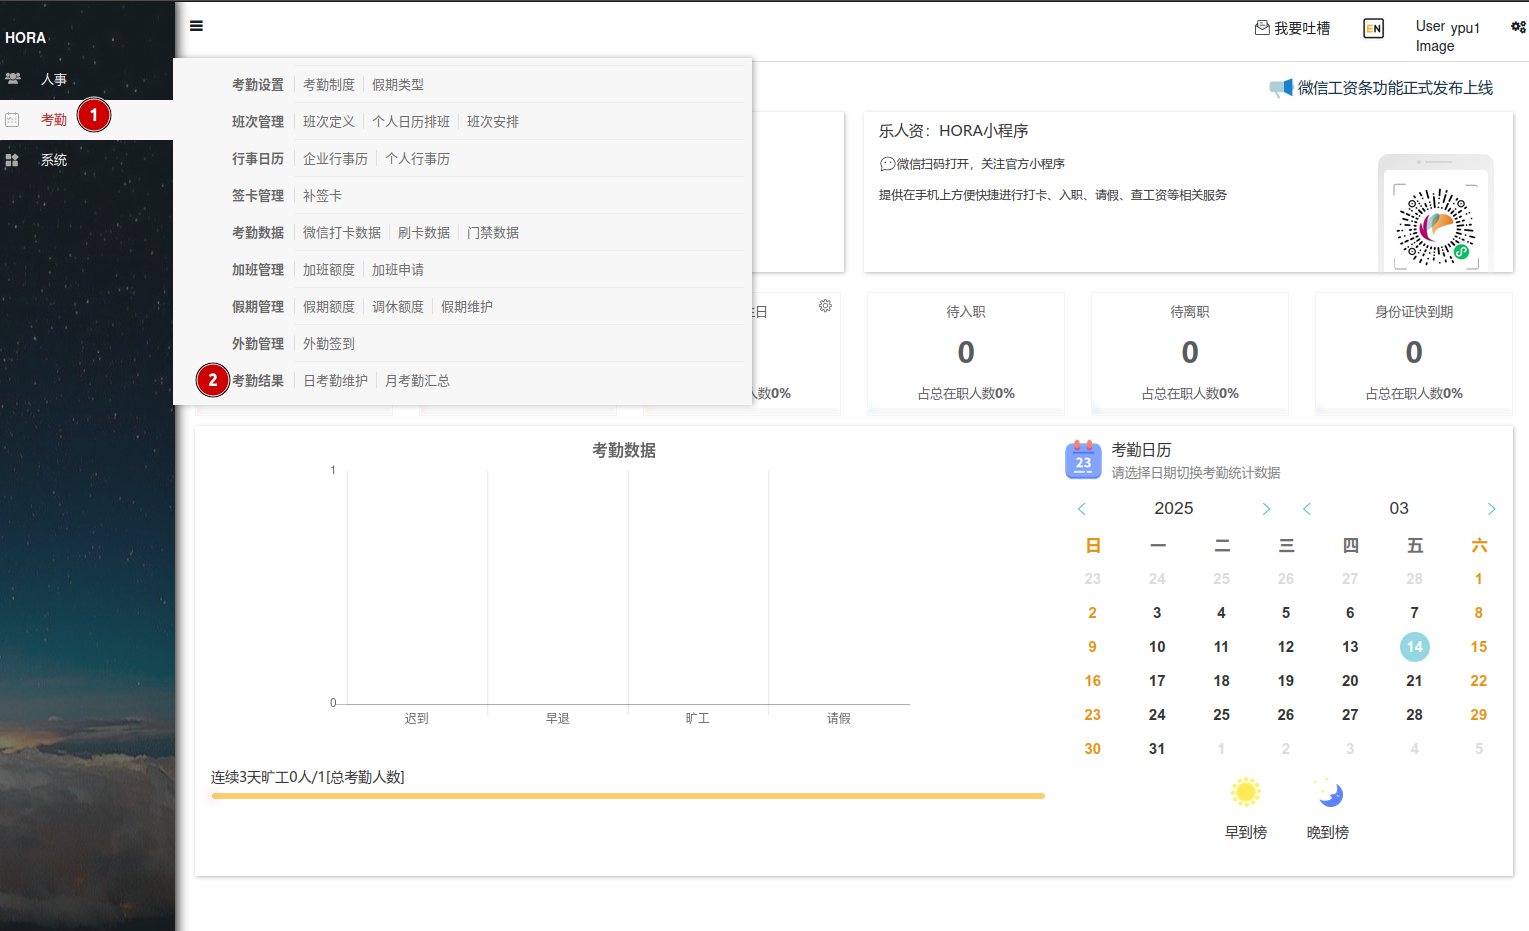Image resolution: width=1529 pixels, height=931 pixels.
Task: Click the 我要吐槽 feedback icon
Action: tap(1262, 28)
